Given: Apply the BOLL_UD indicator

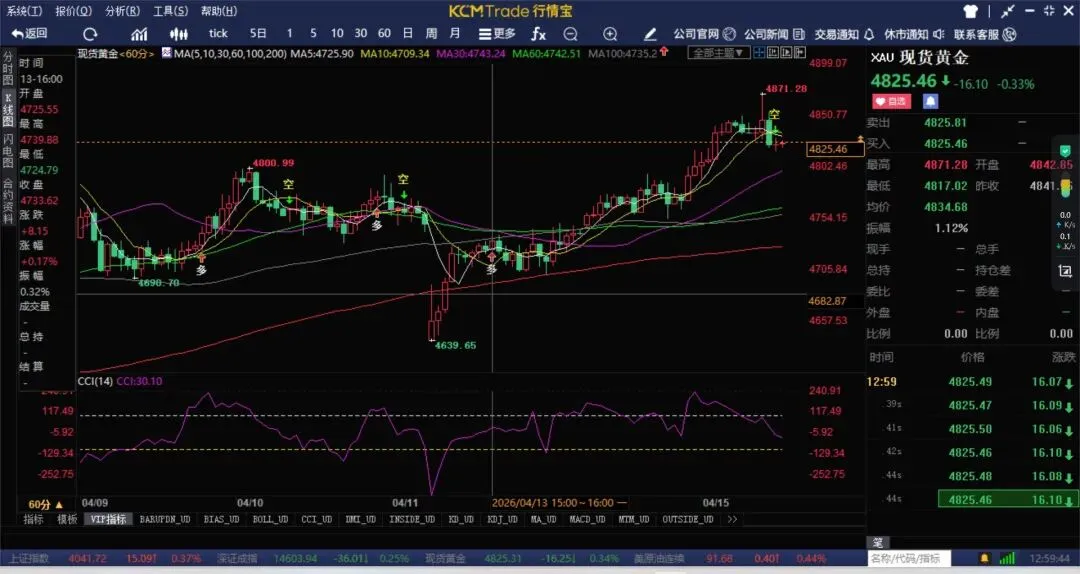Looking at the screenshot, I should 270,519.
